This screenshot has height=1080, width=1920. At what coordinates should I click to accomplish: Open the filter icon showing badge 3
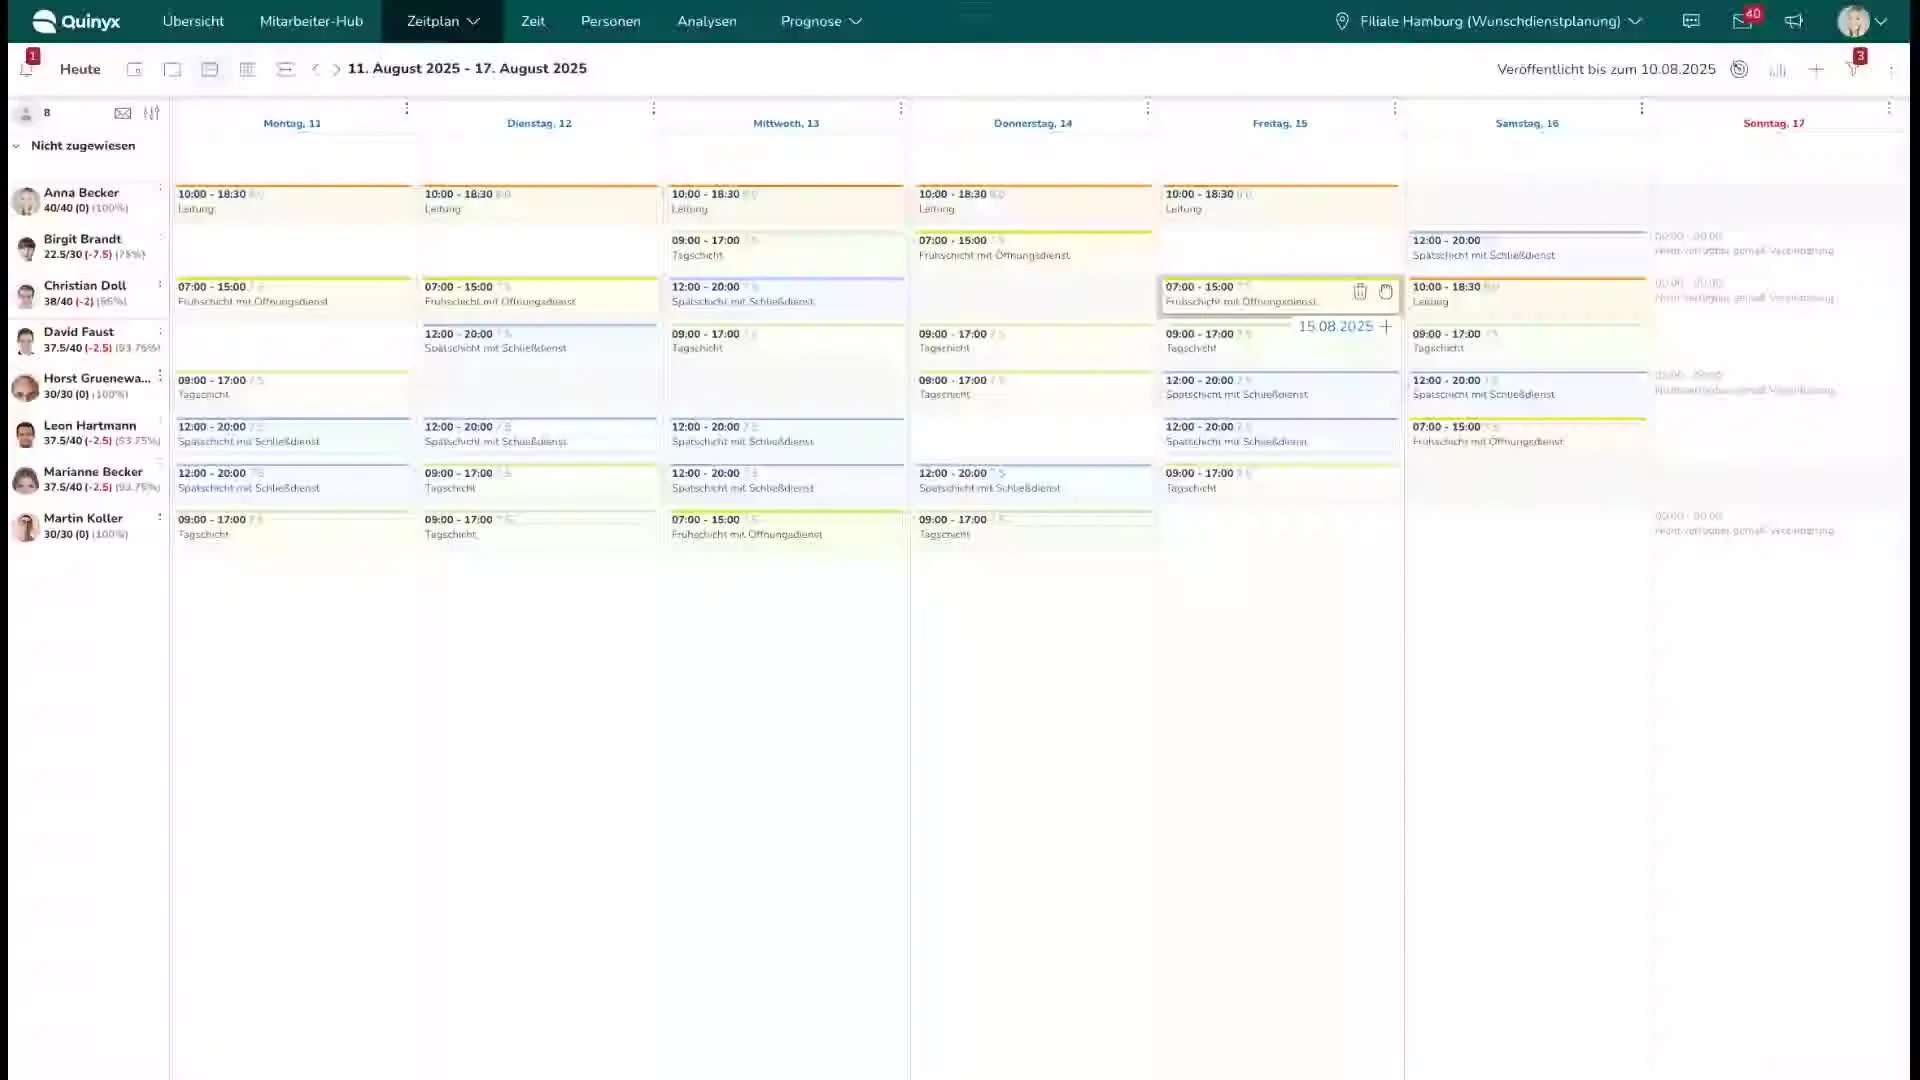1853,69
